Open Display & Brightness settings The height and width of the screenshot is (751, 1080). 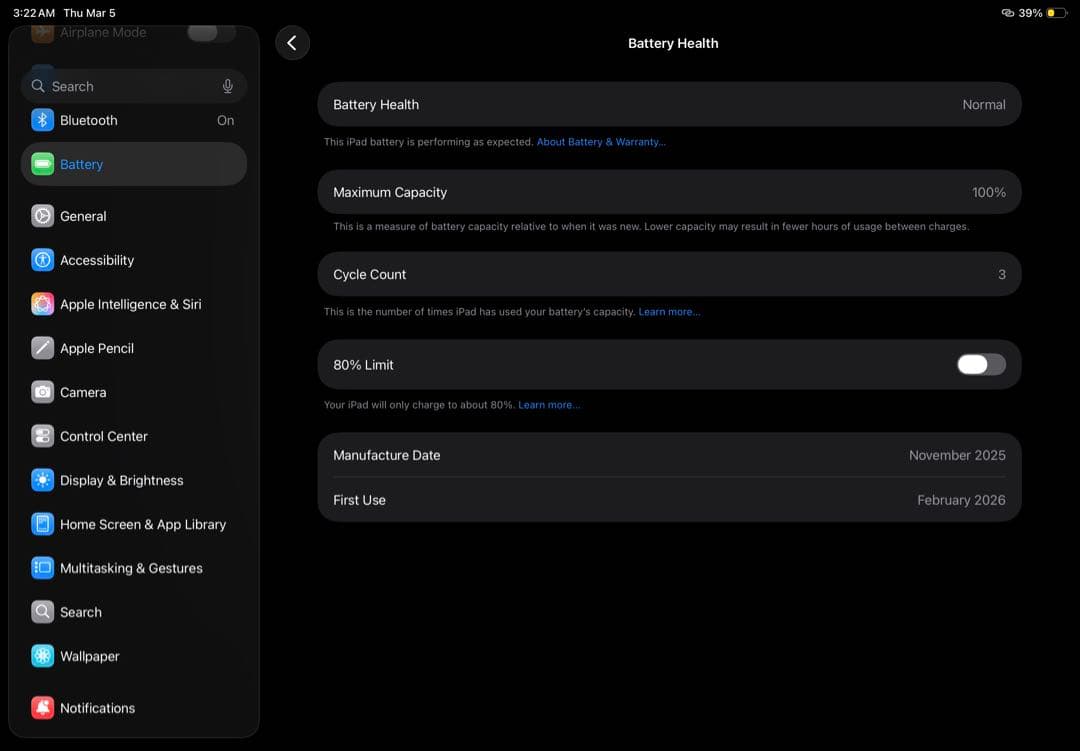pos(134,480)
